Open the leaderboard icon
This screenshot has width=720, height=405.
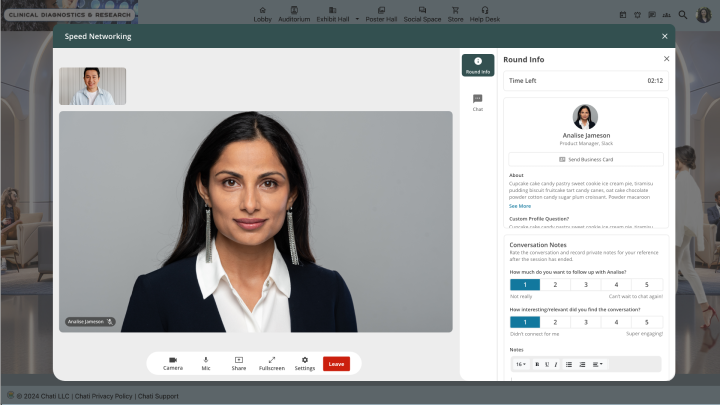click(667, 15)
